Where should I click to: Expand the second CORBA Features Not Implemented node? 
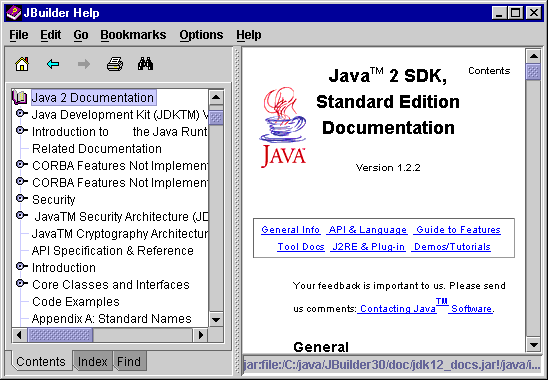point(21,181)
